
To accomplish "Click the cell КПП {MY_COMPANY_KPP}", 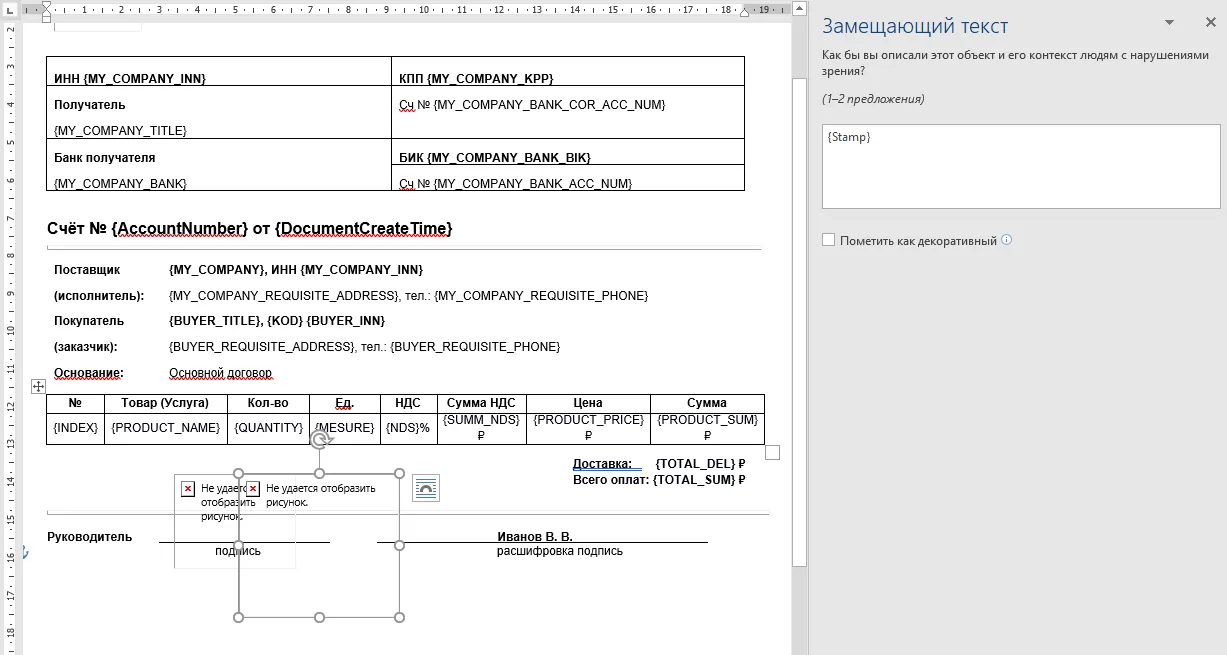I will tap(568, 72).
